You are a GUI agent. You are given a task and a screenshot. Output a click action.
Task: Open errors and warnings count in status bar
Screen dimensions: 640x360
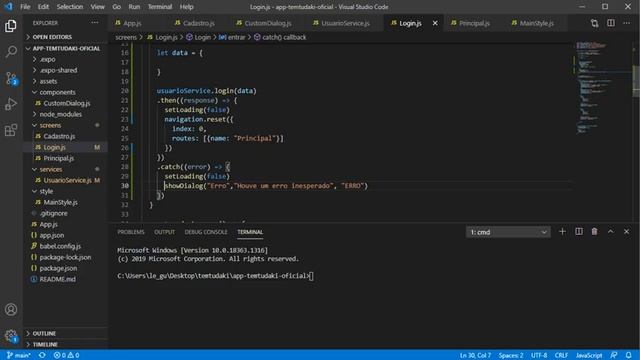click(x=67, y=355)
